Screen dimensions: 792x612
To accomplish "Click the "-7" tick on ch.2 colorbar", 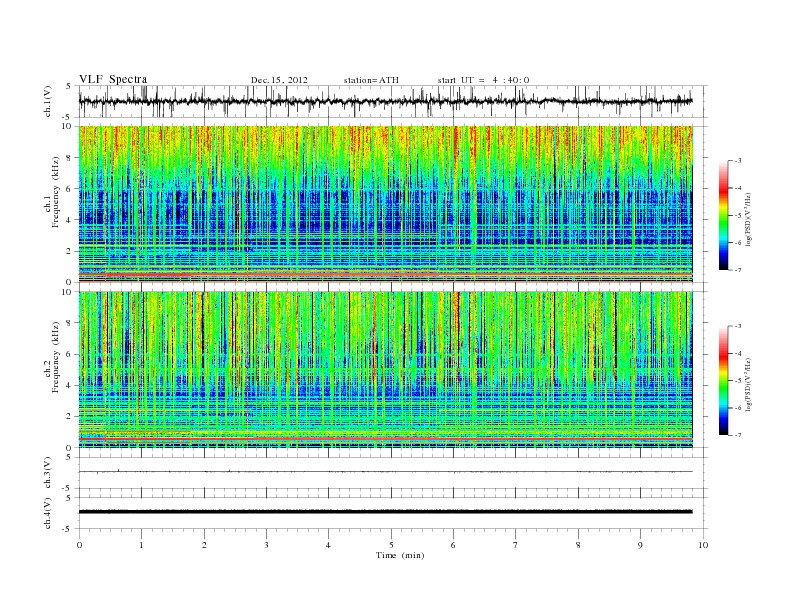I will click(737, 435).
